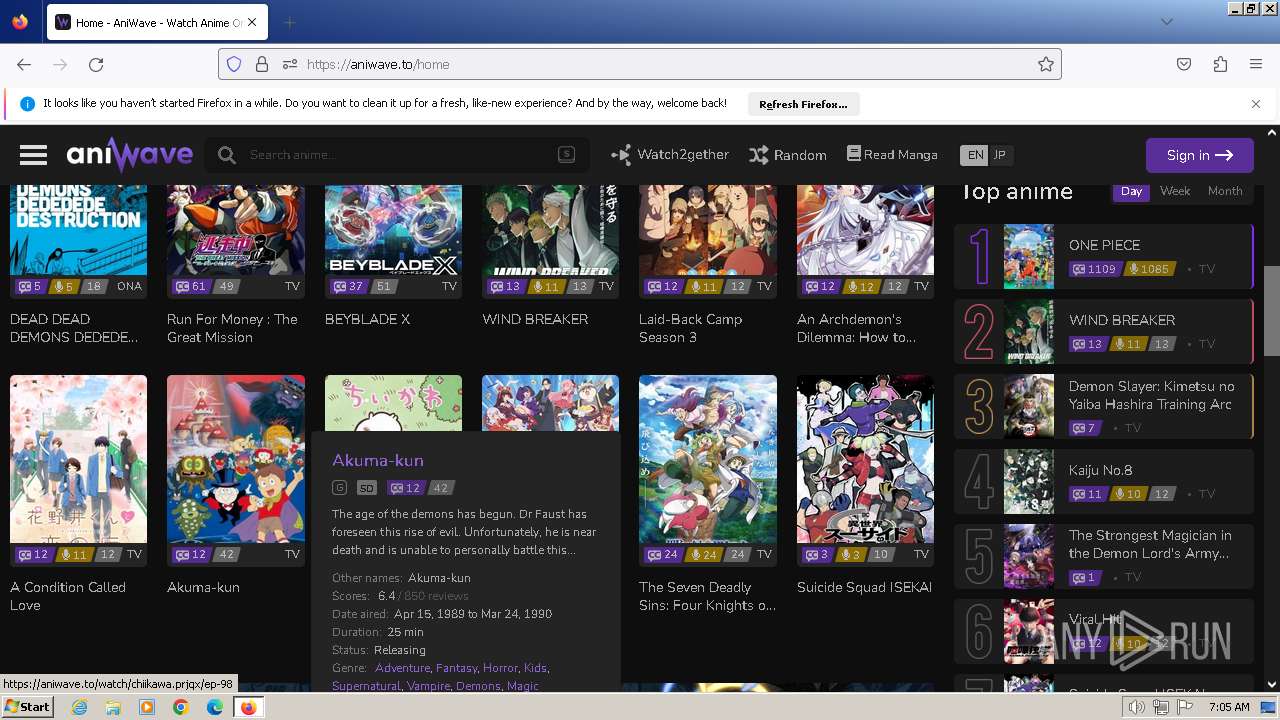
Task: Click the Refresh Firefox button
Action: pos(803,104)
